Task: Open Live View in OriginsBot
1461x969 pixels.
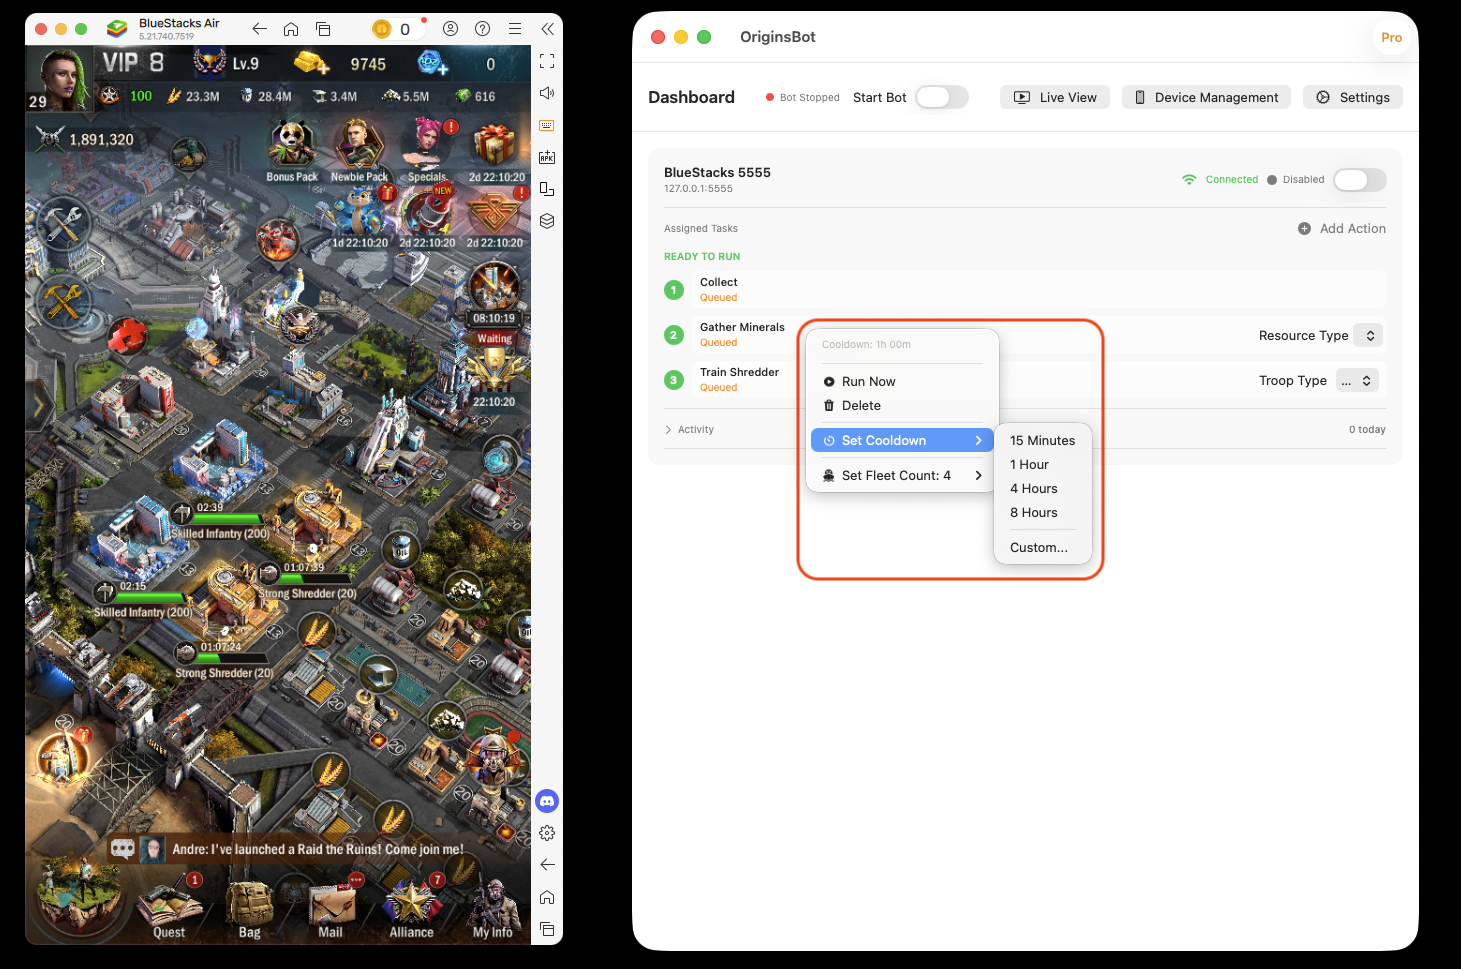Action: pos(1055,97)
